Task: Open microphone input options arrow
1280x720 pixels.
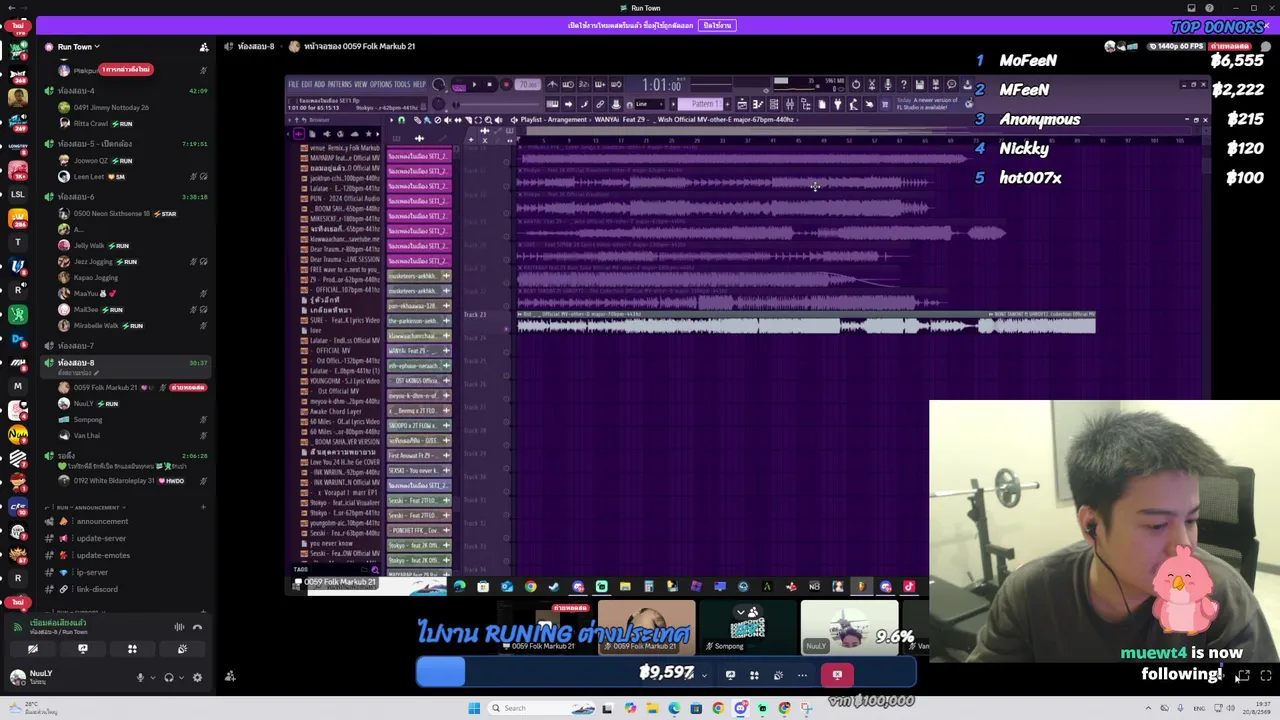Action: 153,677
